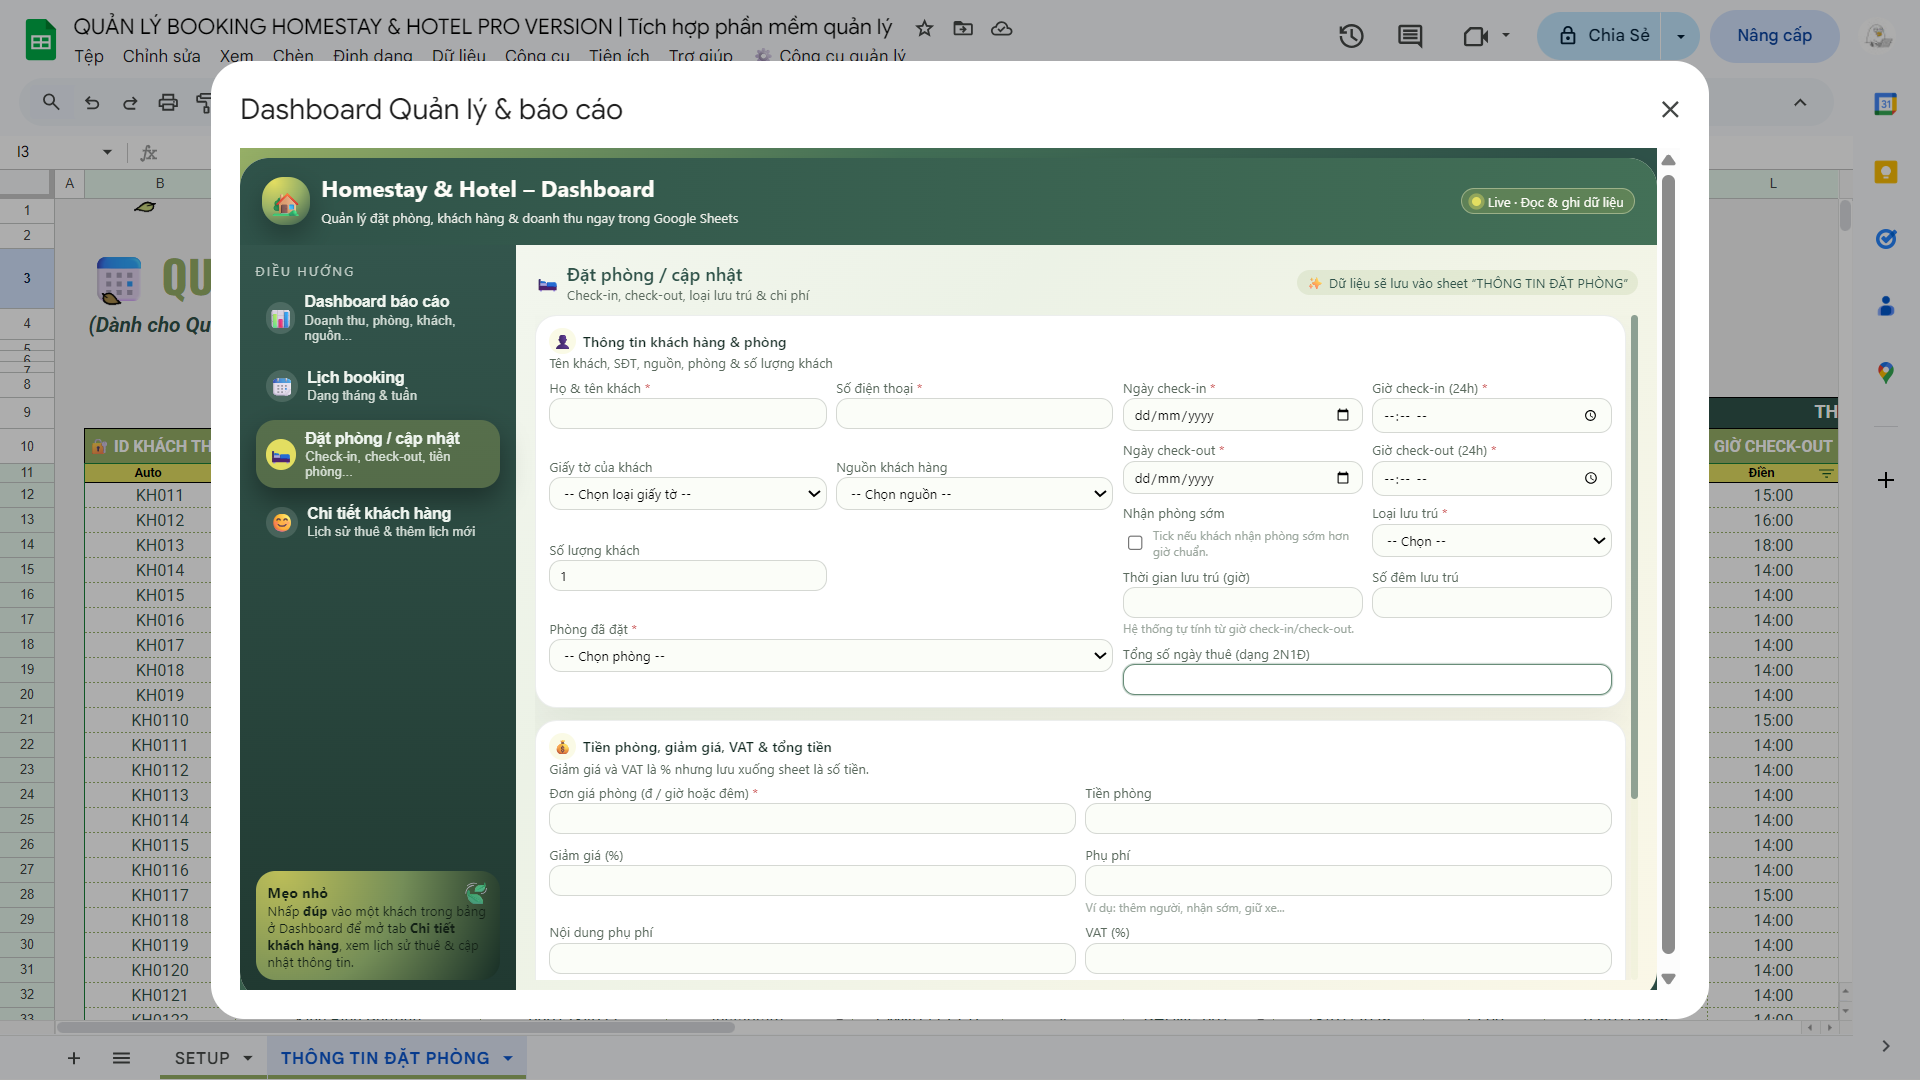The width and height of the screenshot is (1920, 1080).
Task: Tick the Nhận phòng sớm checkbox
Action: point(1135,543)
